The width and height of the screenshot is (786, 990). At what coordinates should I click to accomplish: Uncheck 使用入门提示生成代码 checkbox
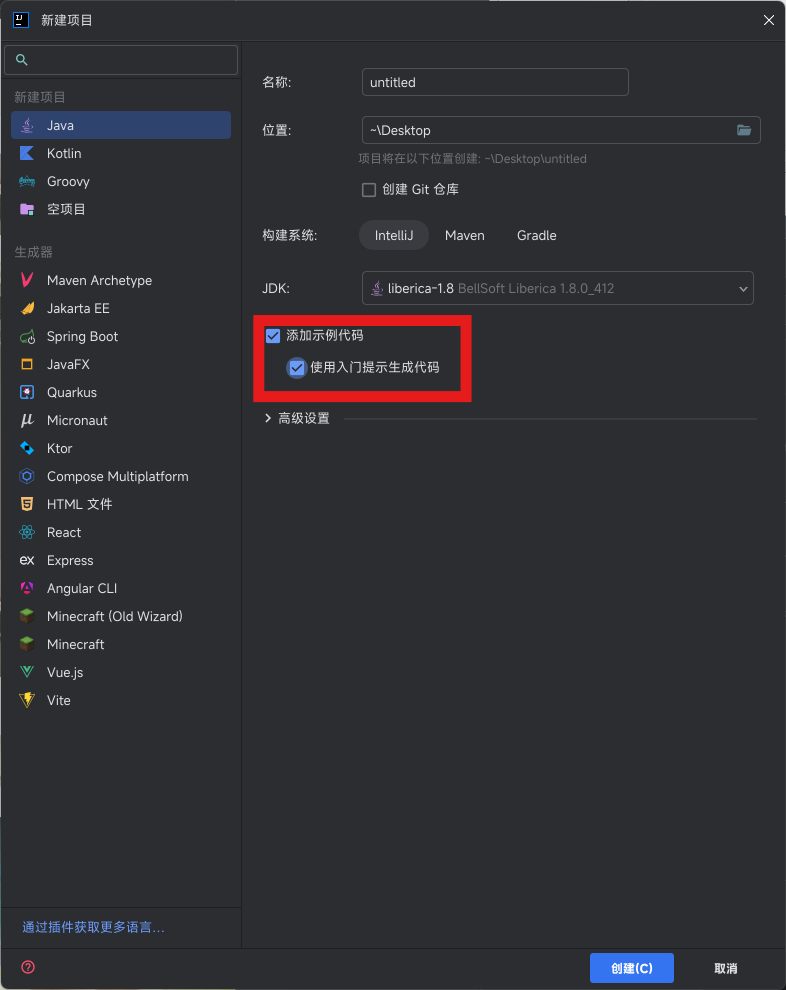[x=297, y=367]
